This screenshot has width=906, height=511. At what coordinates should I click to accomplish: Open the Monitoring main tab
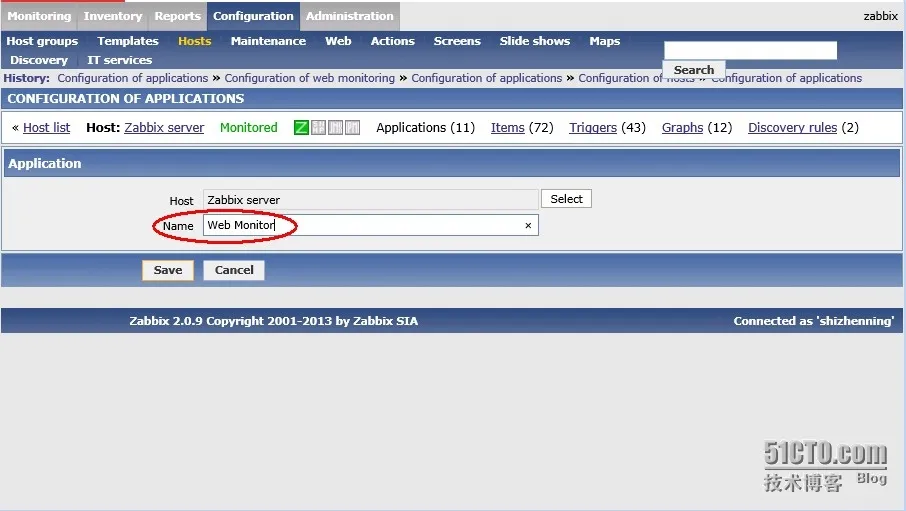(39, 16)
